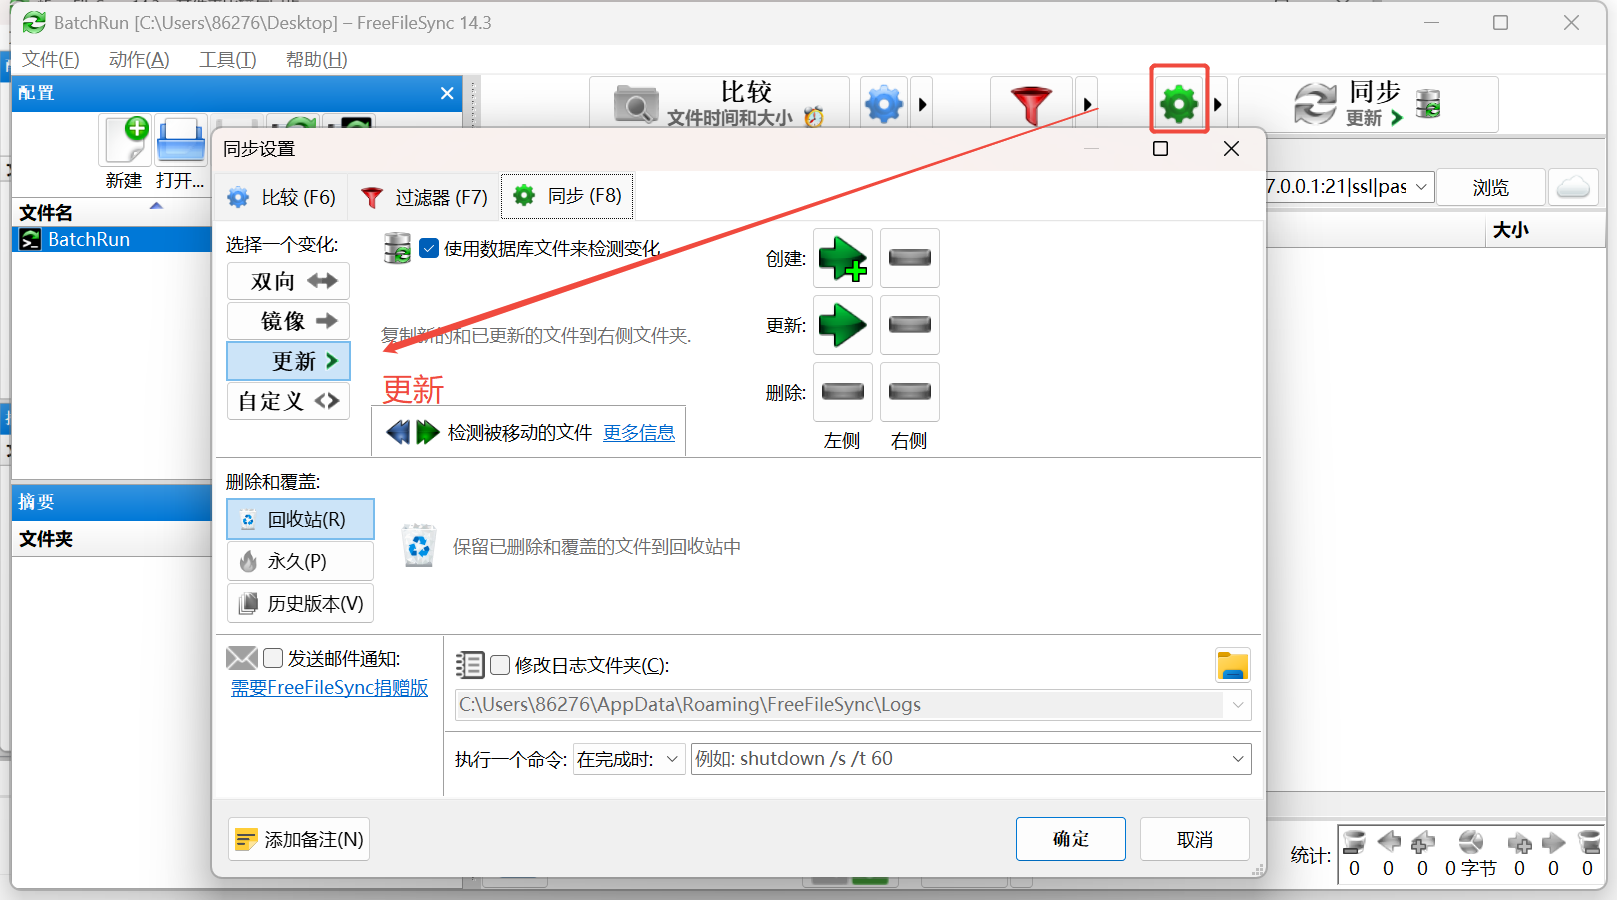Screen dimensions: 1617x900
Task: Sort the configuration list by 文件名 header
Action: (112, 212)
